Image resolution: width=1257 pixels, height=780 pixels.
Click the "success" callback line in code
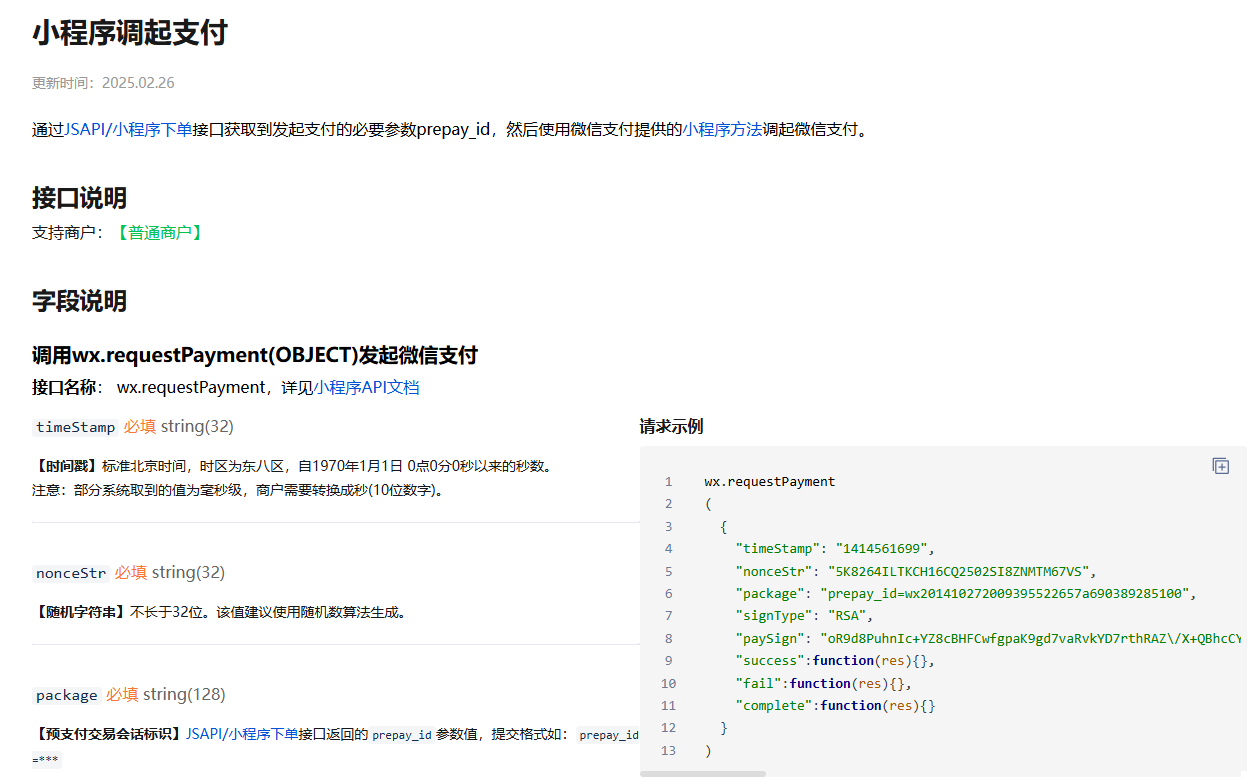pos(835,661)
